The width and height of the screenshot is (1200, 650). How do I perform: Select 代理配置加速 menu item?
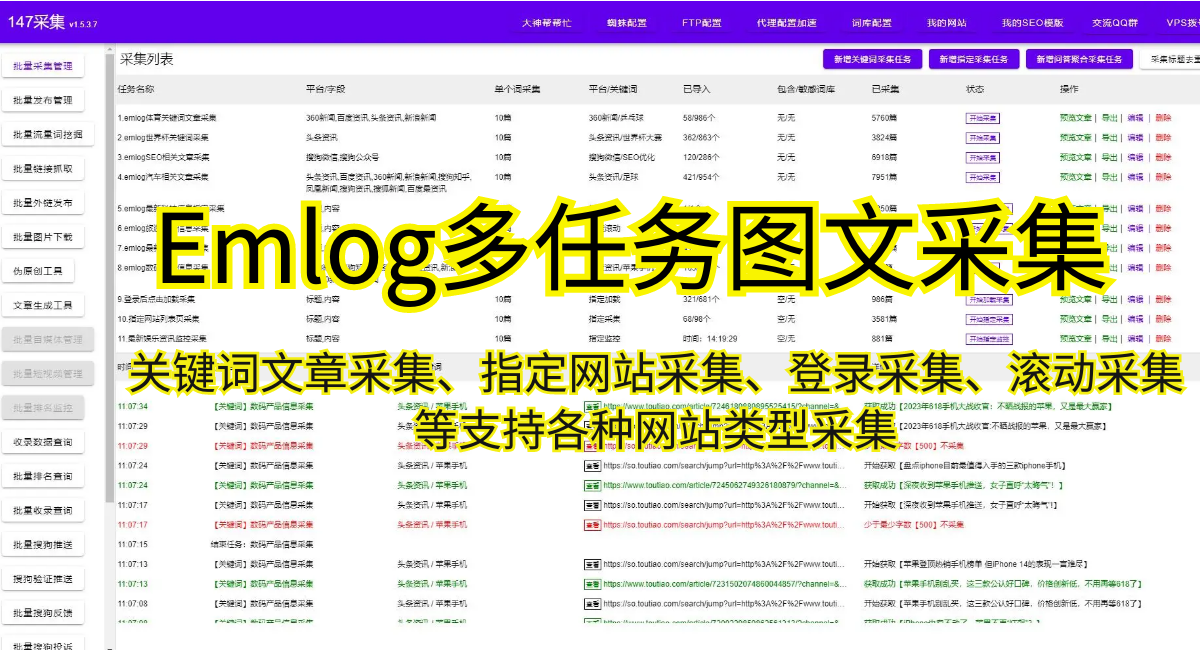click(787, 22)
